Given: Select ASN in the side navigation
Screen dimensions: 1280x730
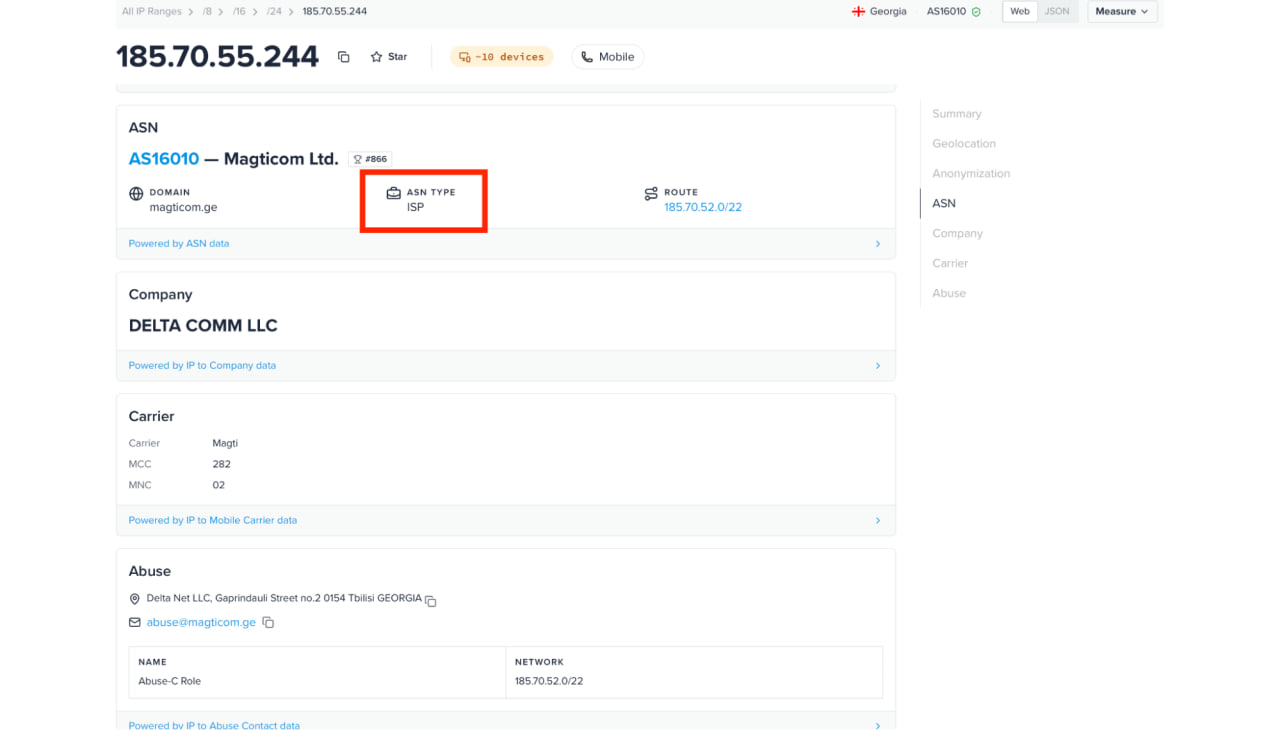Looking at the screenshot, I should (944, 204).
